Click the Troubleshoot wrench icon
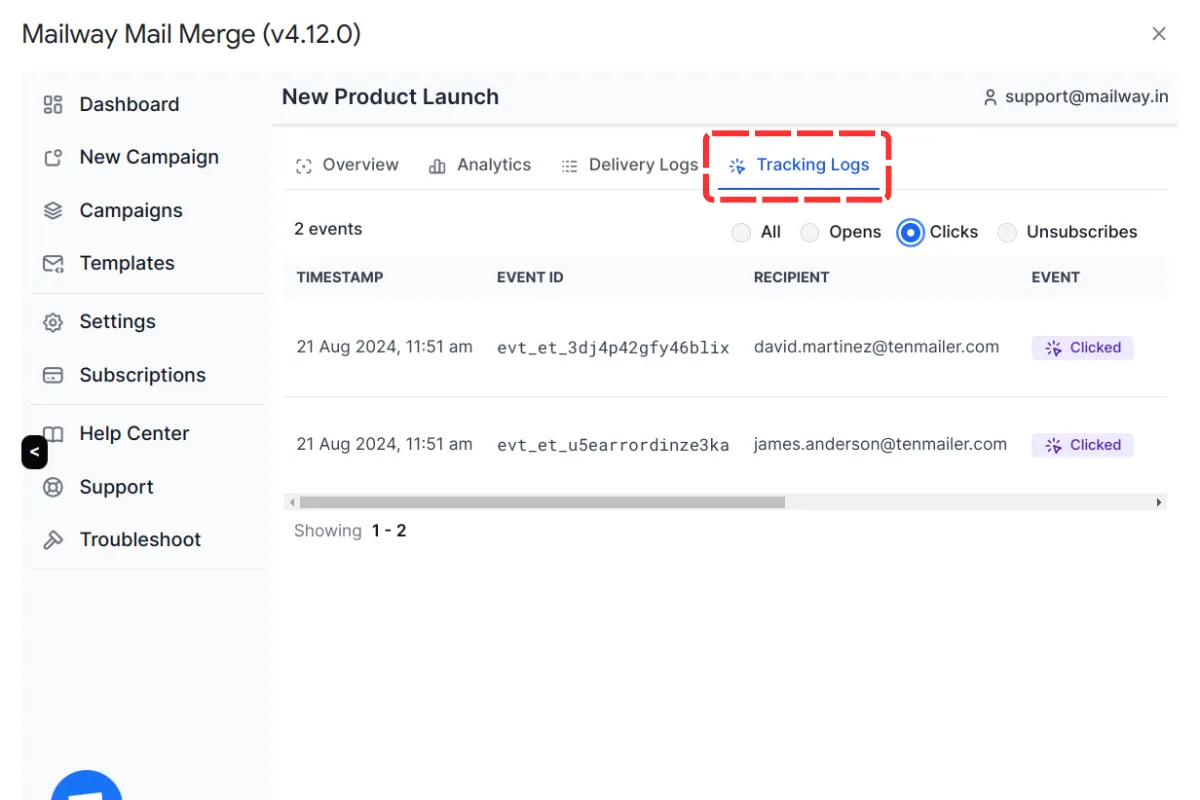This screenshot has height=800, width=1200. 52,539
